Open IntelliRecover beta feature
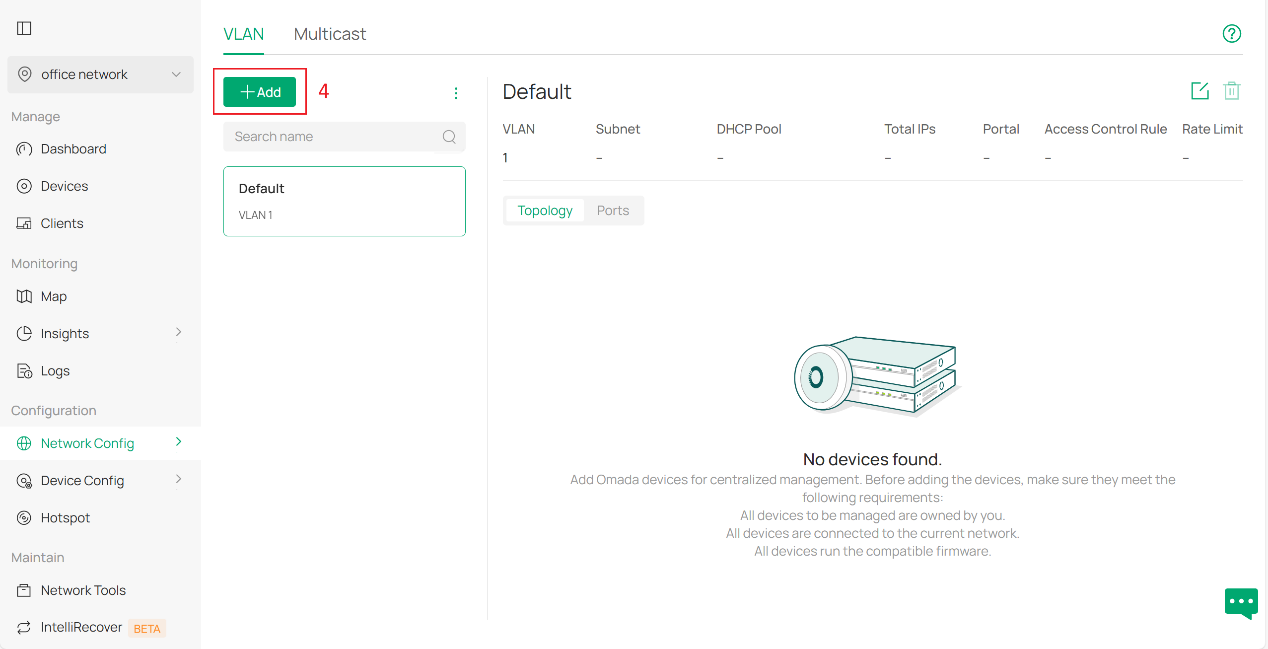 point(80,627)
